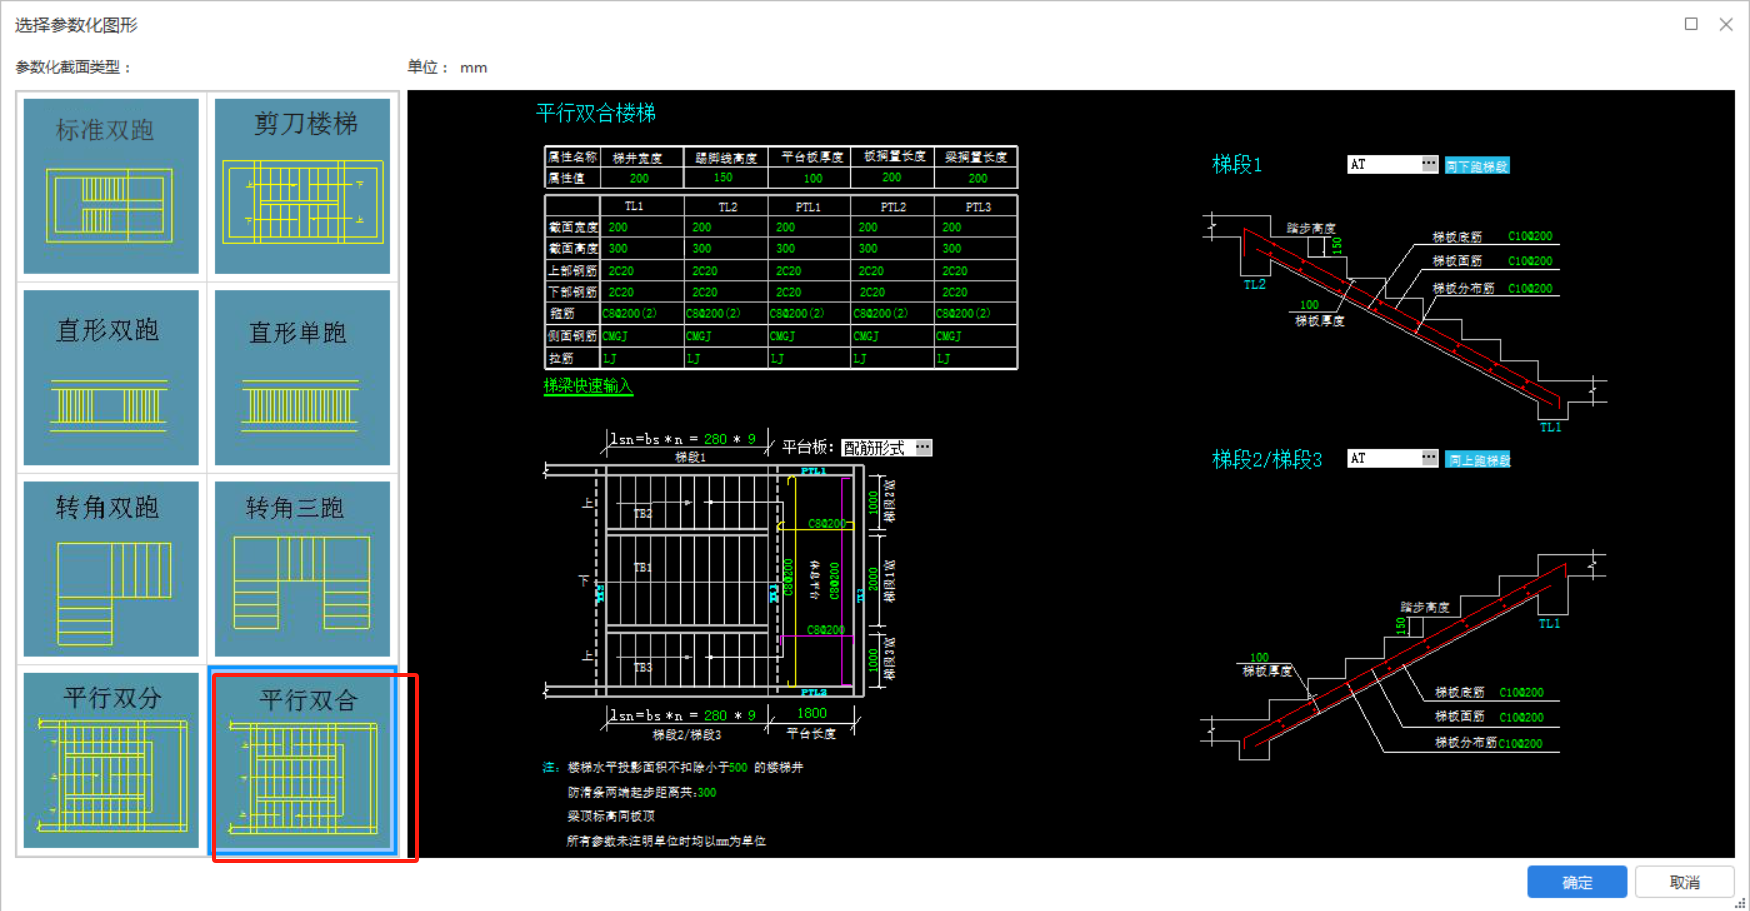Confirm with the 确定 button
Image resolution: width=1750 pixels, height=911 pixels.
pos(1577,882)
